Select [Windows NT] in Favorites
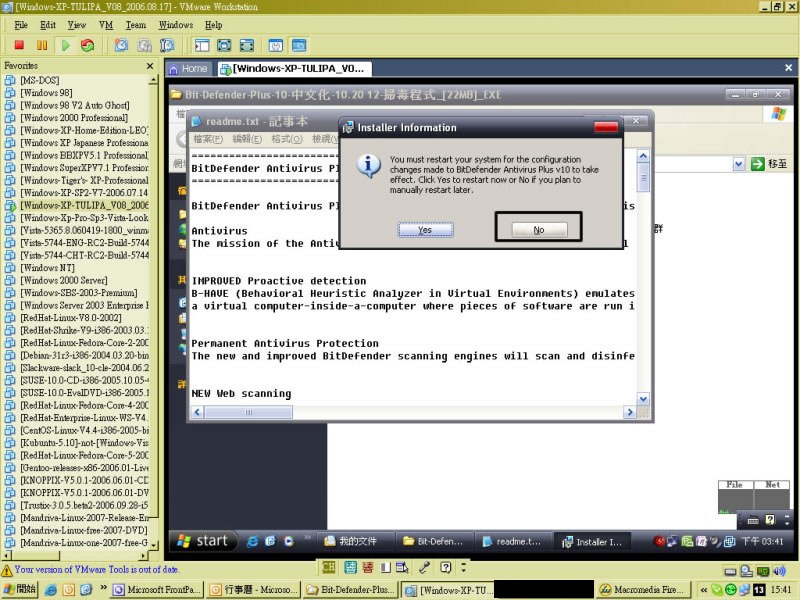 [47, 267]
